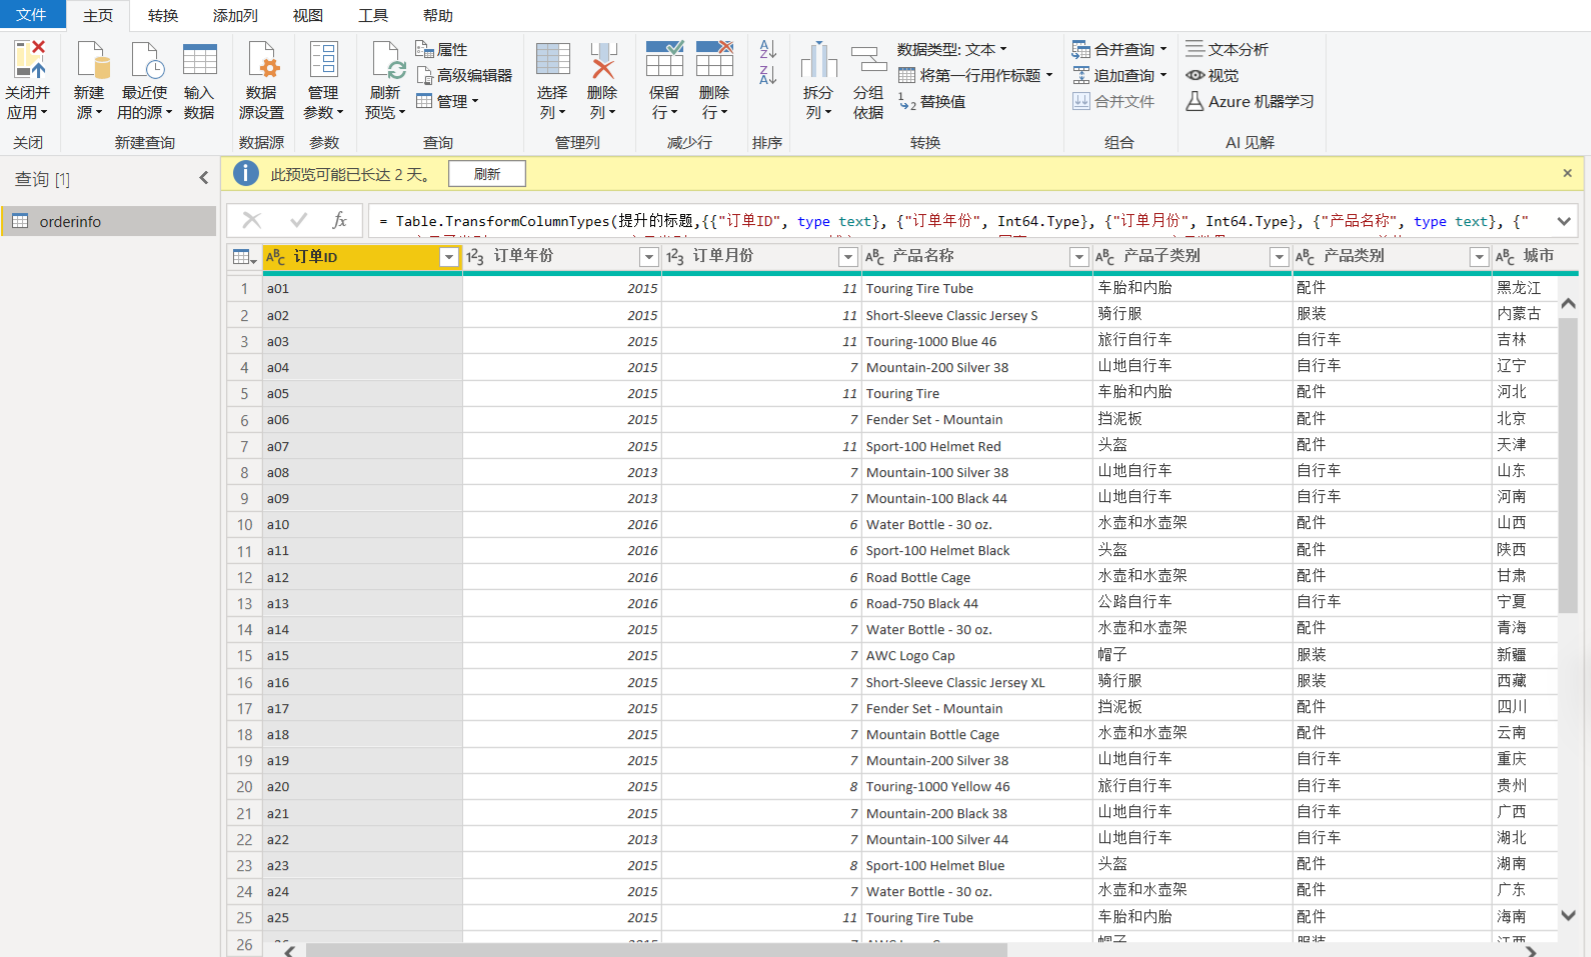Viewport: 1591px width, 957px height.
Task: Open filter dropdown for 订单月份 column
Action: coord(848,257)
